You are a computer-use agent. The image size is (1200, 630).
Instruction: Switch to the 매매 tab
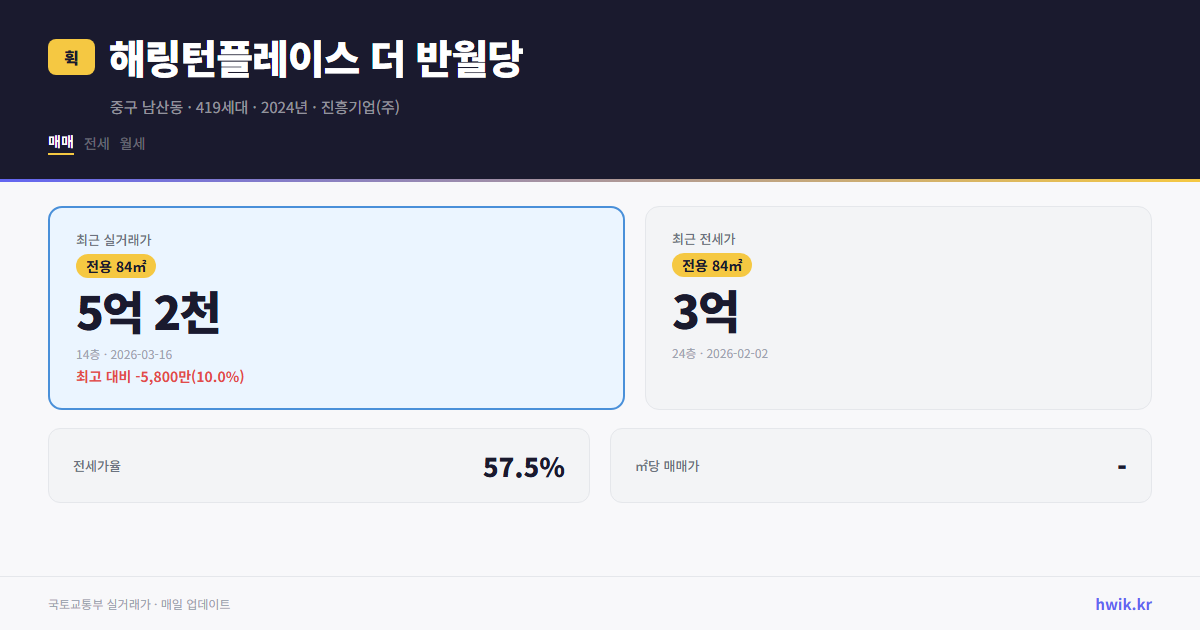pyautogui.click(x=60, y=143)
